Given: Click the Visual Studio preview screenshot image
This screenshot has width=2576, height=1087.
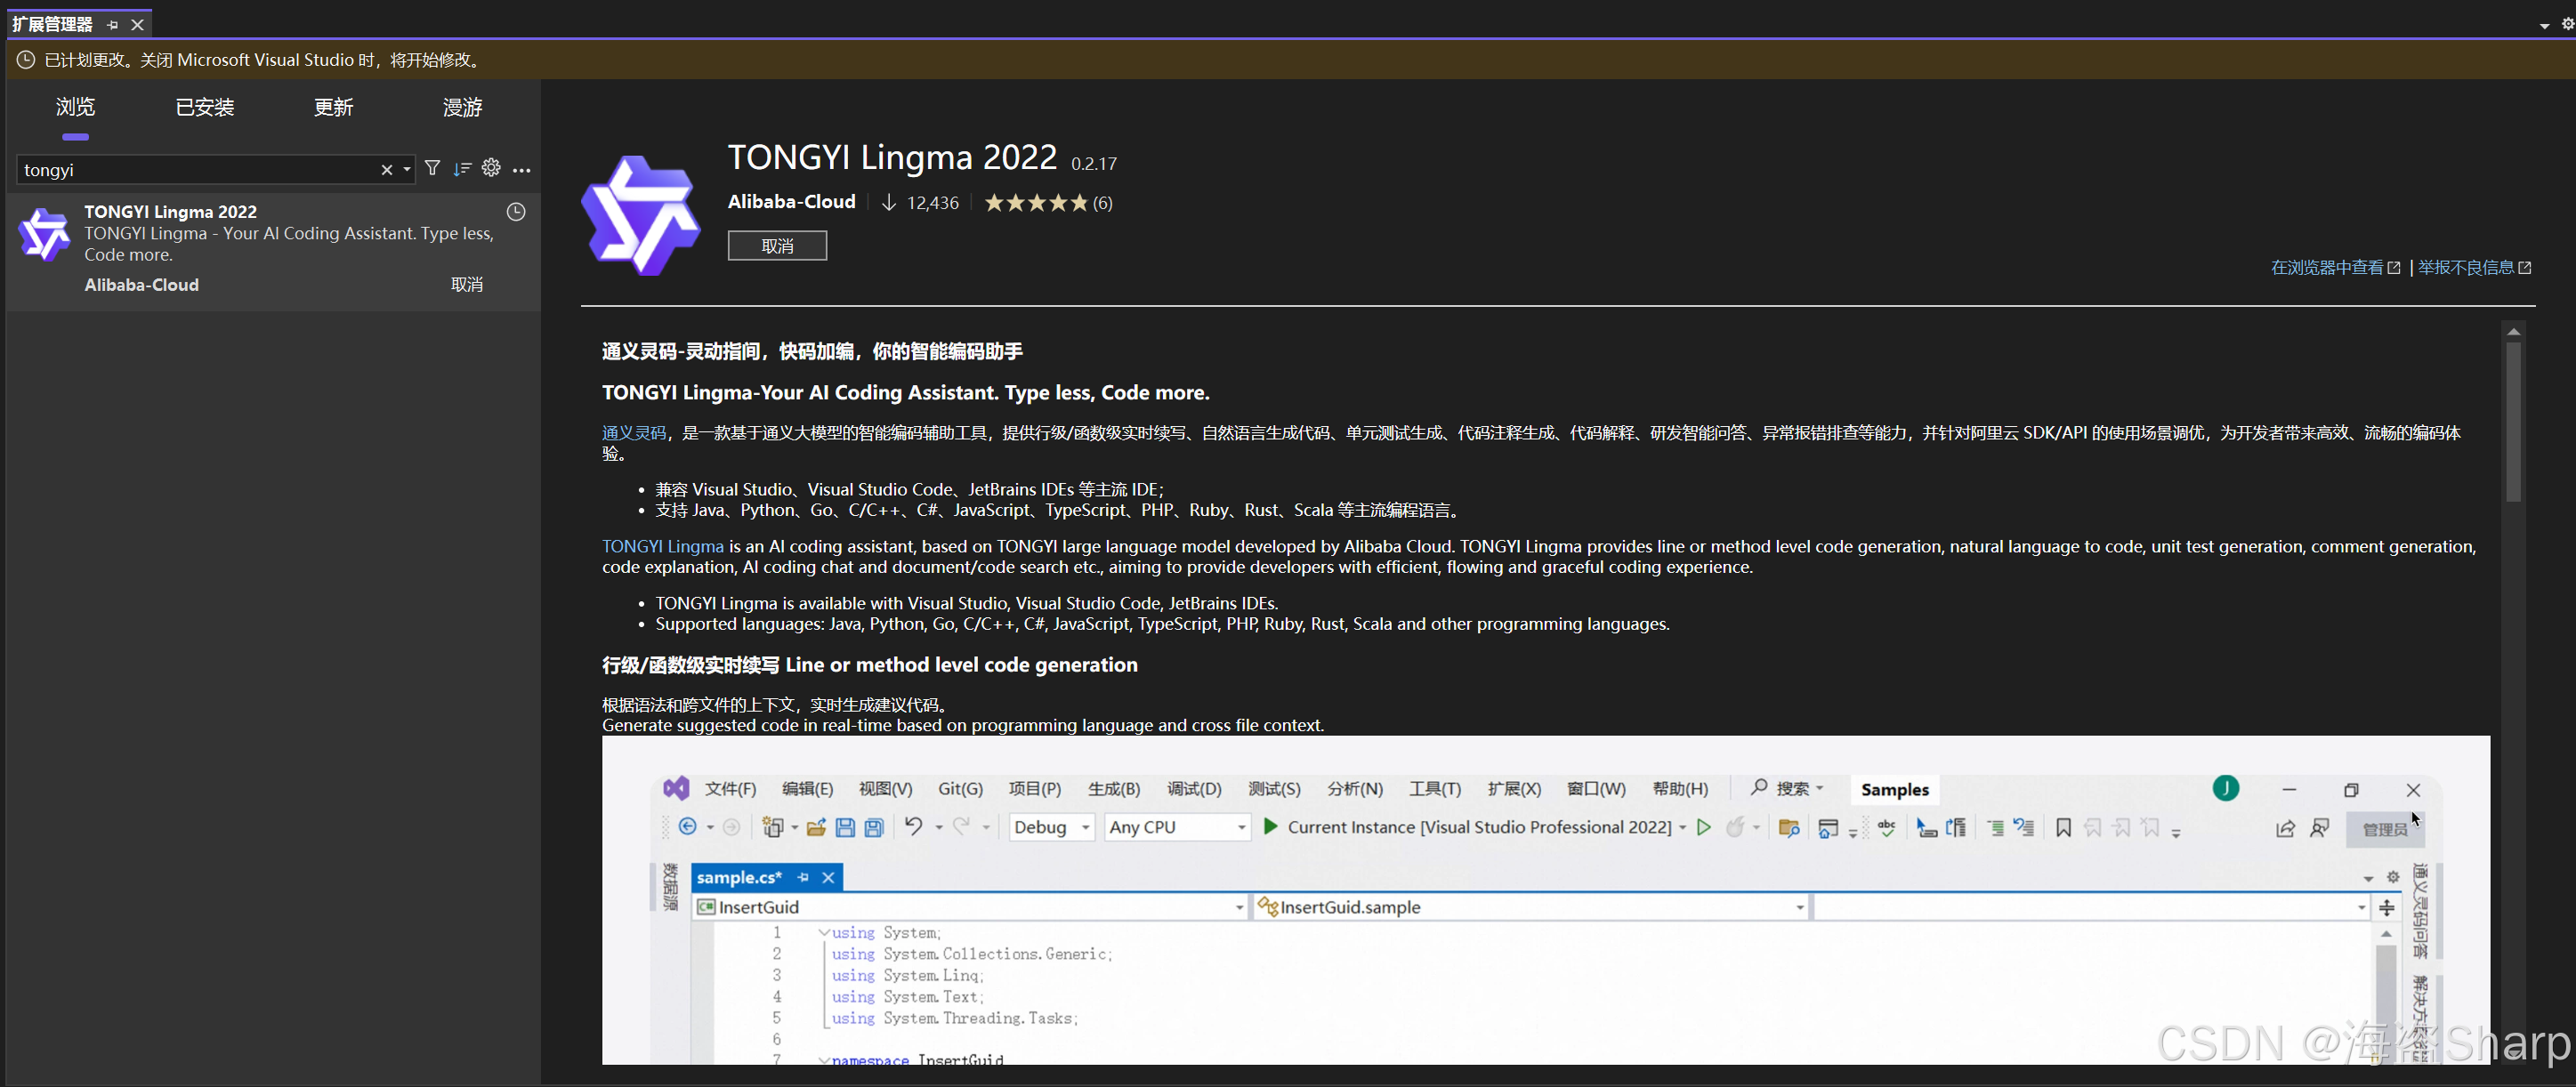Looking at the screenshot, I should pyautogui.click(x=1545, y=900).
